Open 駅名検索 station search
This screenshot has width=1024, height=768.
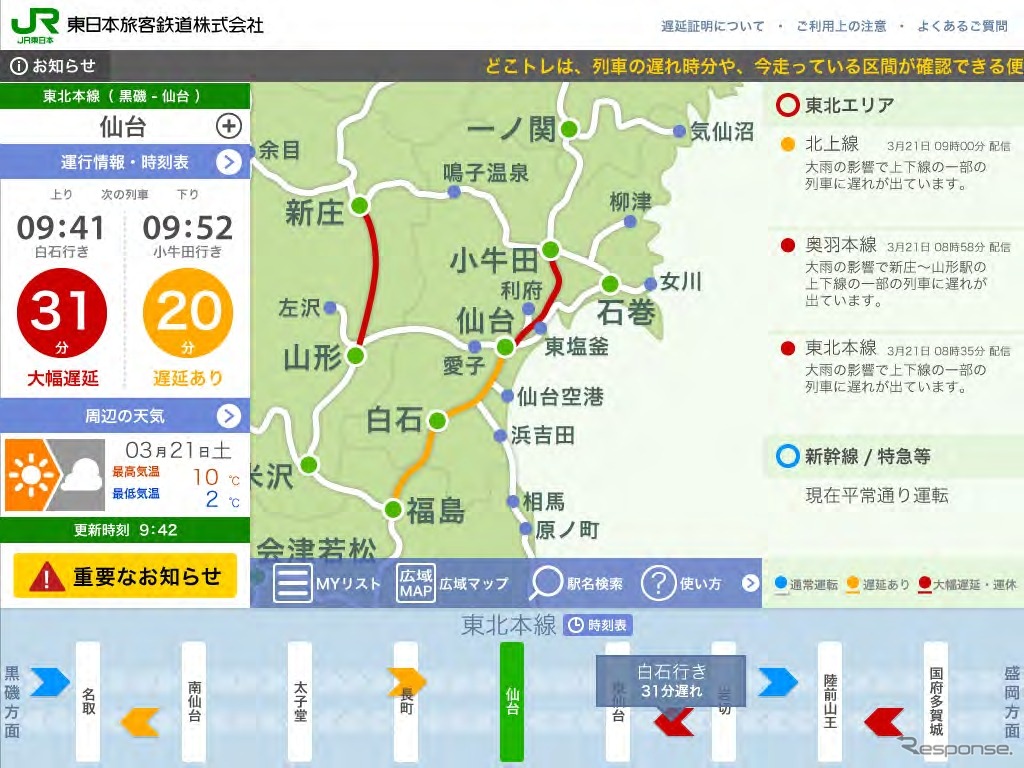(x=575, y=583)
